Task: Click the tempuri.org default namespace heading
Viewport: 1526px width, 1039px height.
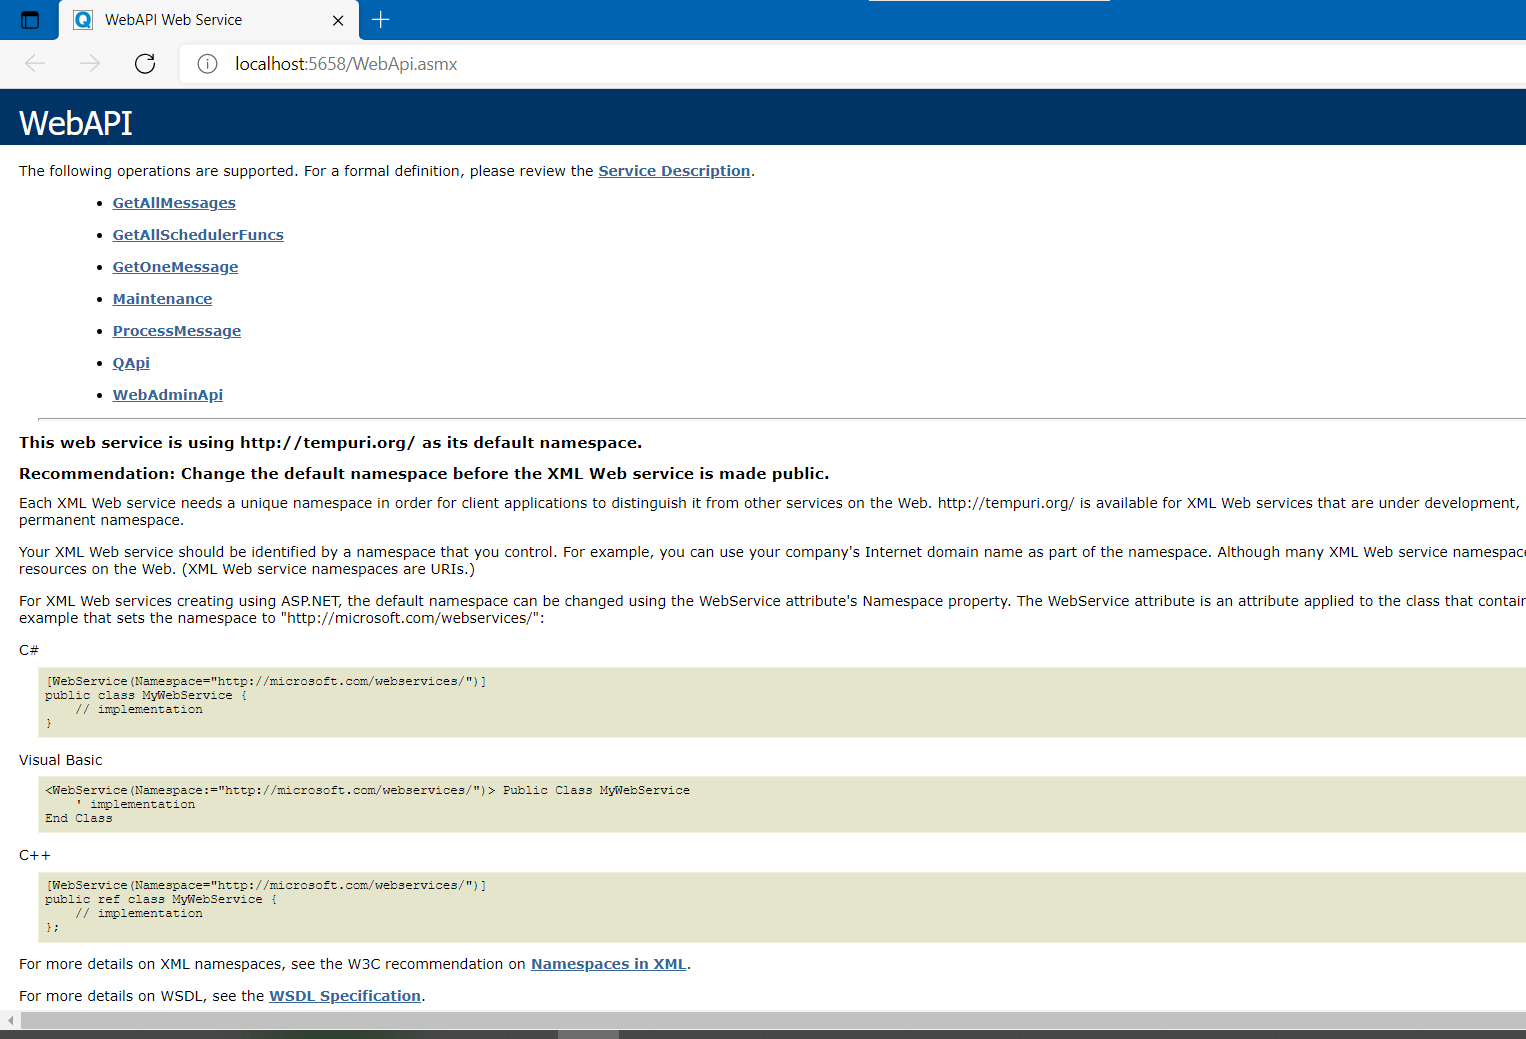Action: click(x=330, y=443)
